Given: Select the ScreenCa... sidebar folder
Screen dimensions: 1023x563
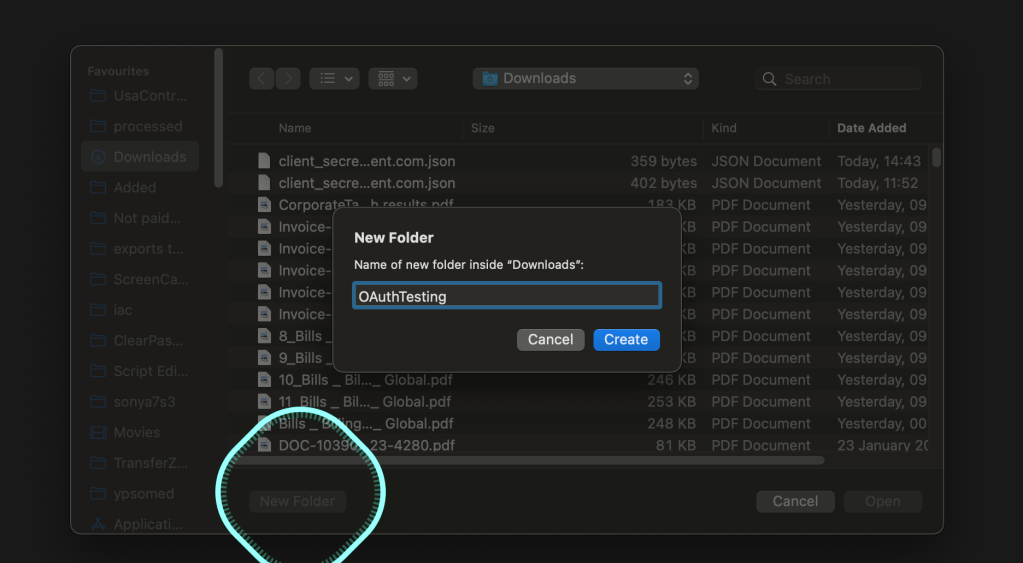Looking at the screenshot, I should coord(140,279).
